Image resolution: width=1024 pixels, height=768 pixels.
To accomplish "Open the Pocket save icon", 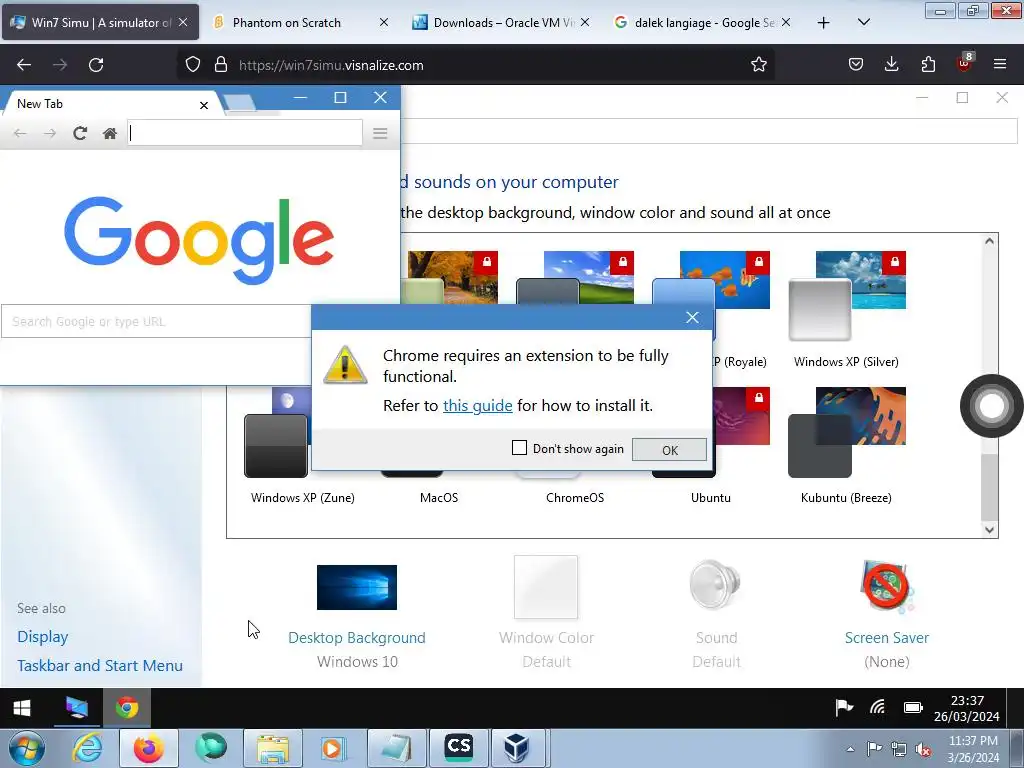I will pos(856,65).
